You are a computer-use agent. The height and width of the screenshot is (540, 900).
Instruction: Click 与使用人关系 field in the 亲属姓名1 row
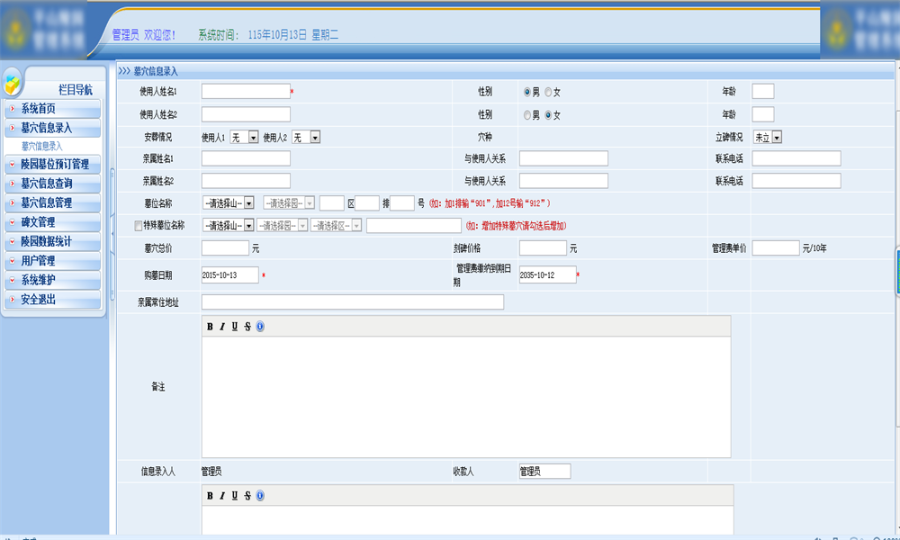[563, 158]
